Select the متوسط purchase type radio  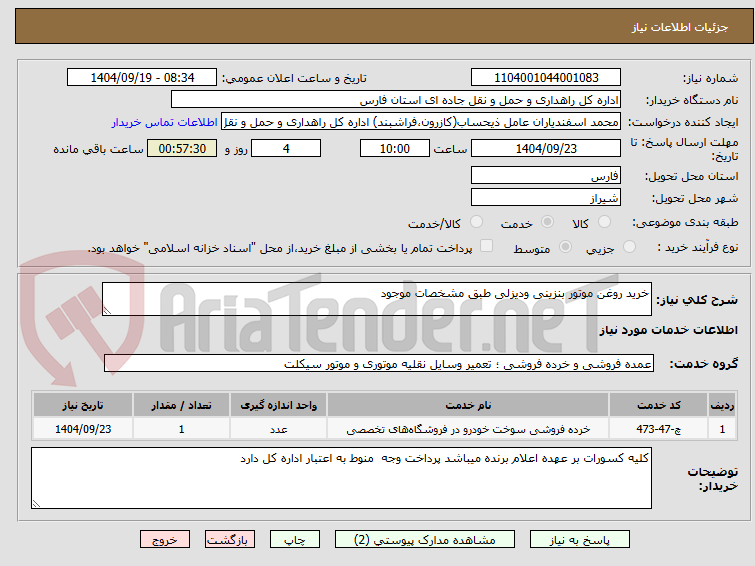click(x=565, y=247)
